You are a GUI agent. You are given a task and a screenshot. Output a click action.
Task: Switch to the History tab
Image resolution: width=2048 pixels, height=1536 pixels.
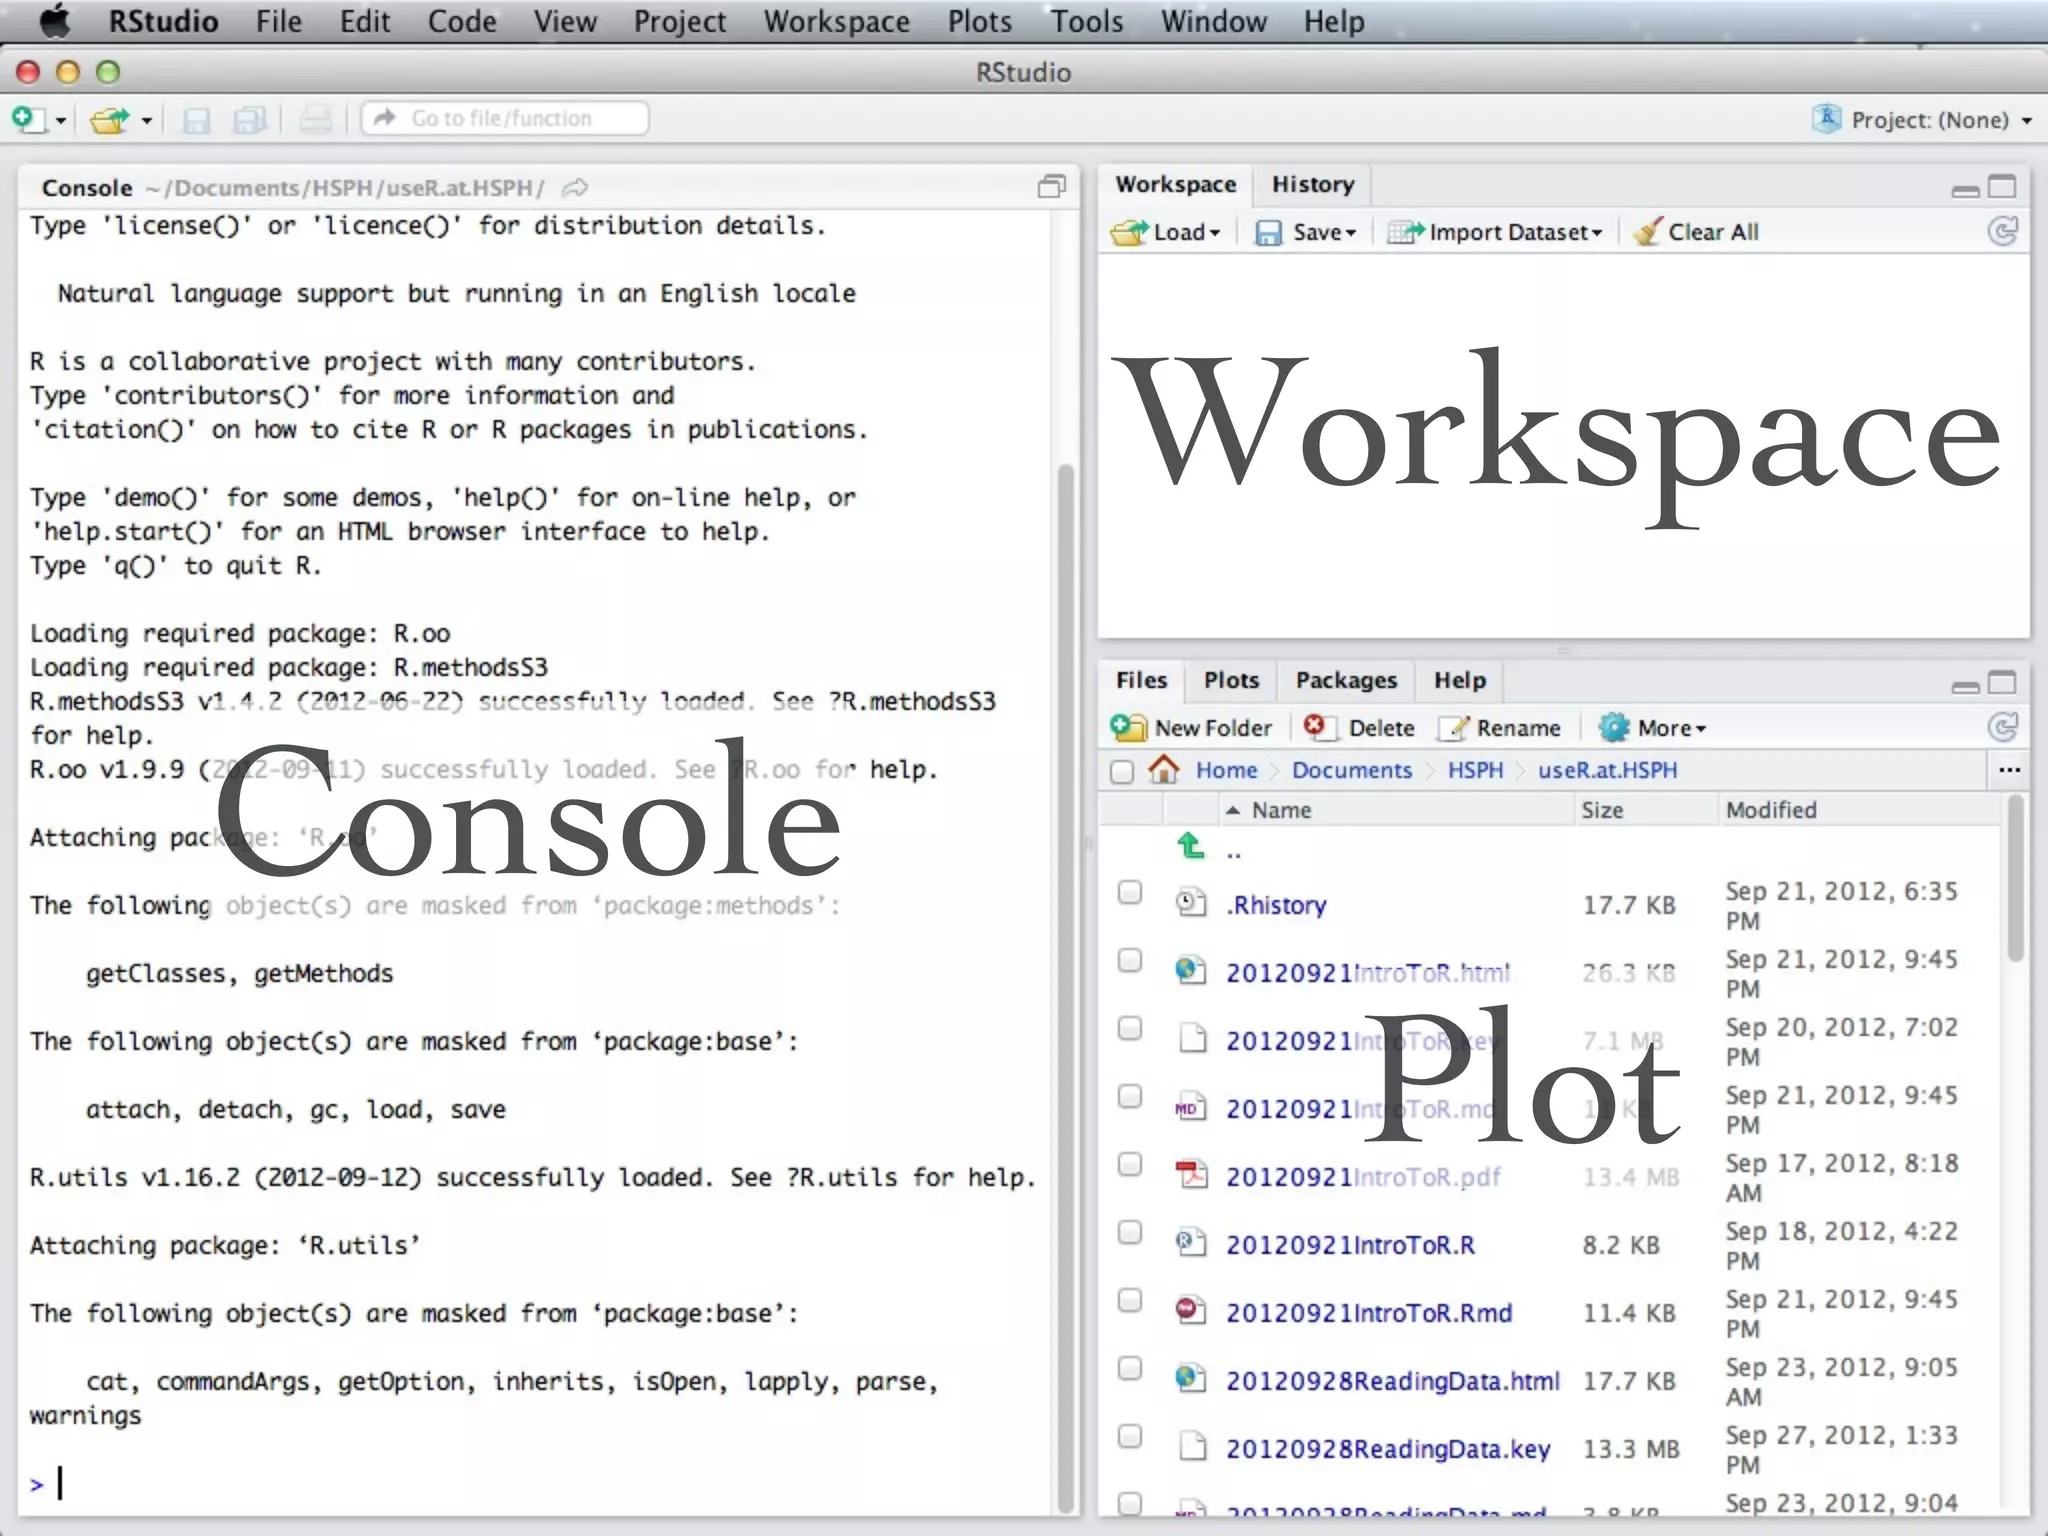pyautogui.click(x=1312, y=184)
